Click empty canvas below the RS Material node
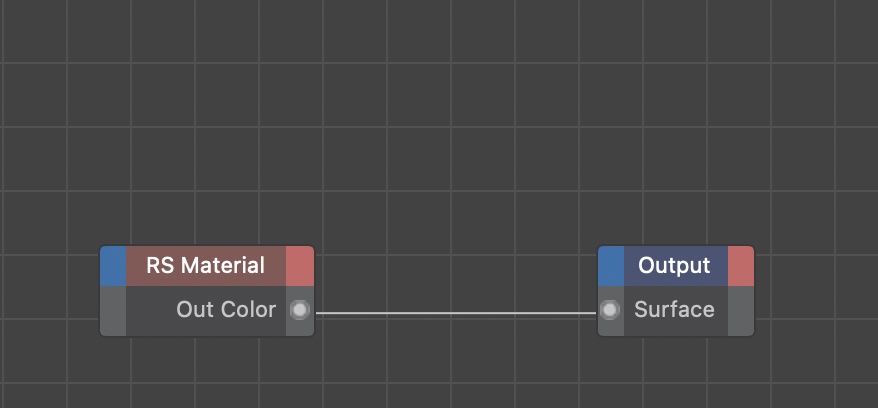878x408 pixels. coord(206,375)
